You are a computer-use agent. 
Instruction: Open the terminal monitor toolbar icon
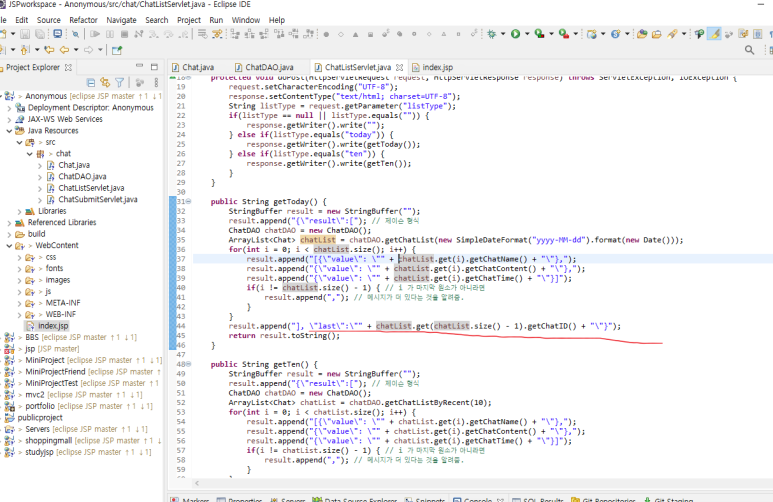click(x=58, y=34)
